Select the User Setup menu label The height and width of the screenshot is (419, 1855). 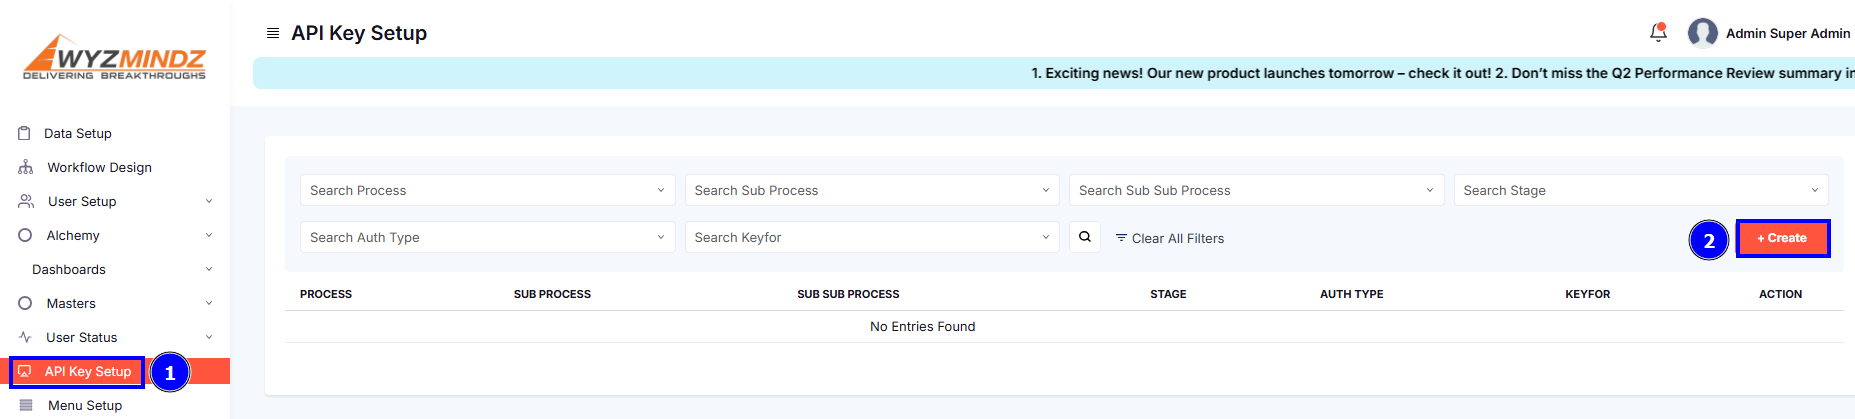[82, 201]
